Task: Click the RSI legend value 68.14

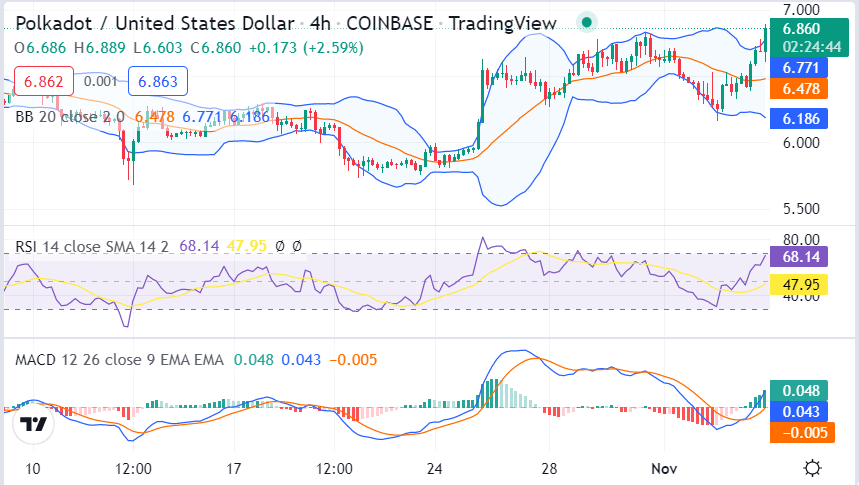Action: [x=199, y=247]
